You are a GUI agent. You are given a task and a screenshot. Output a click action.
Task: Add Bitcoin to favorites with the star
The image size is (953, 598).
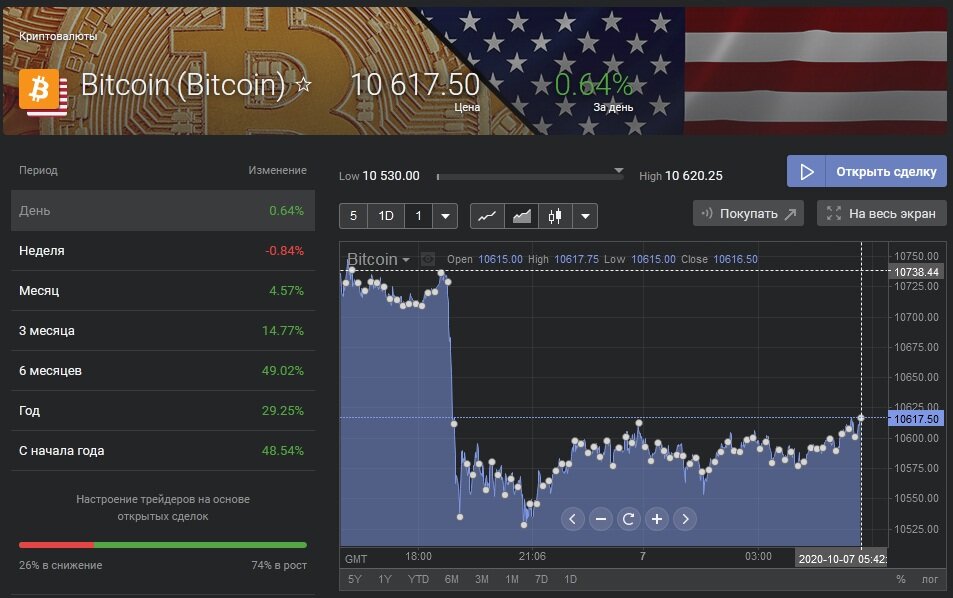click(304, 86)
